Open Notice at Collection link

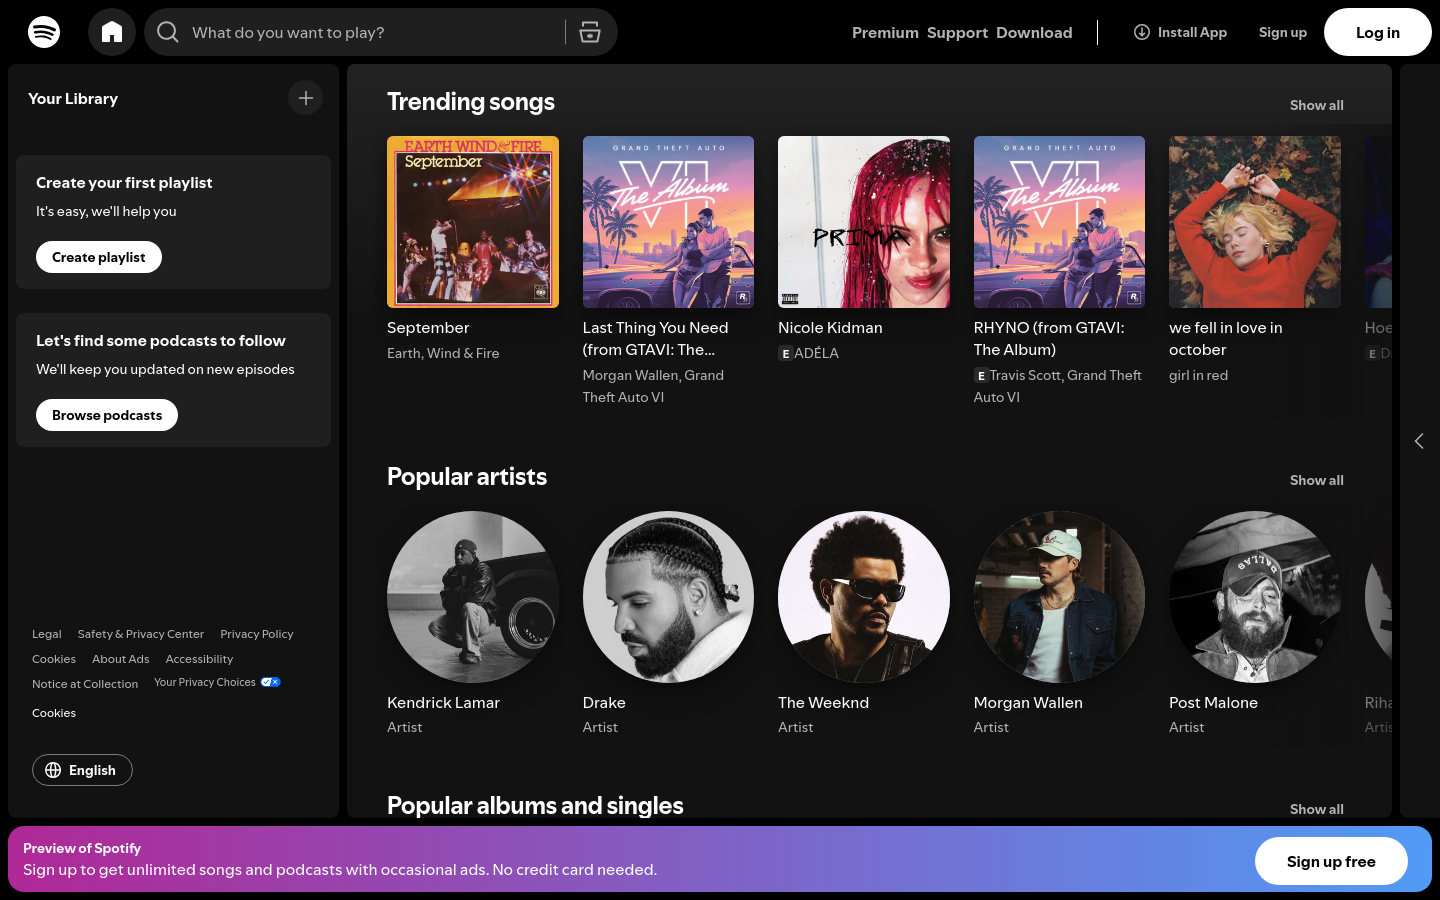click(85, 684)
